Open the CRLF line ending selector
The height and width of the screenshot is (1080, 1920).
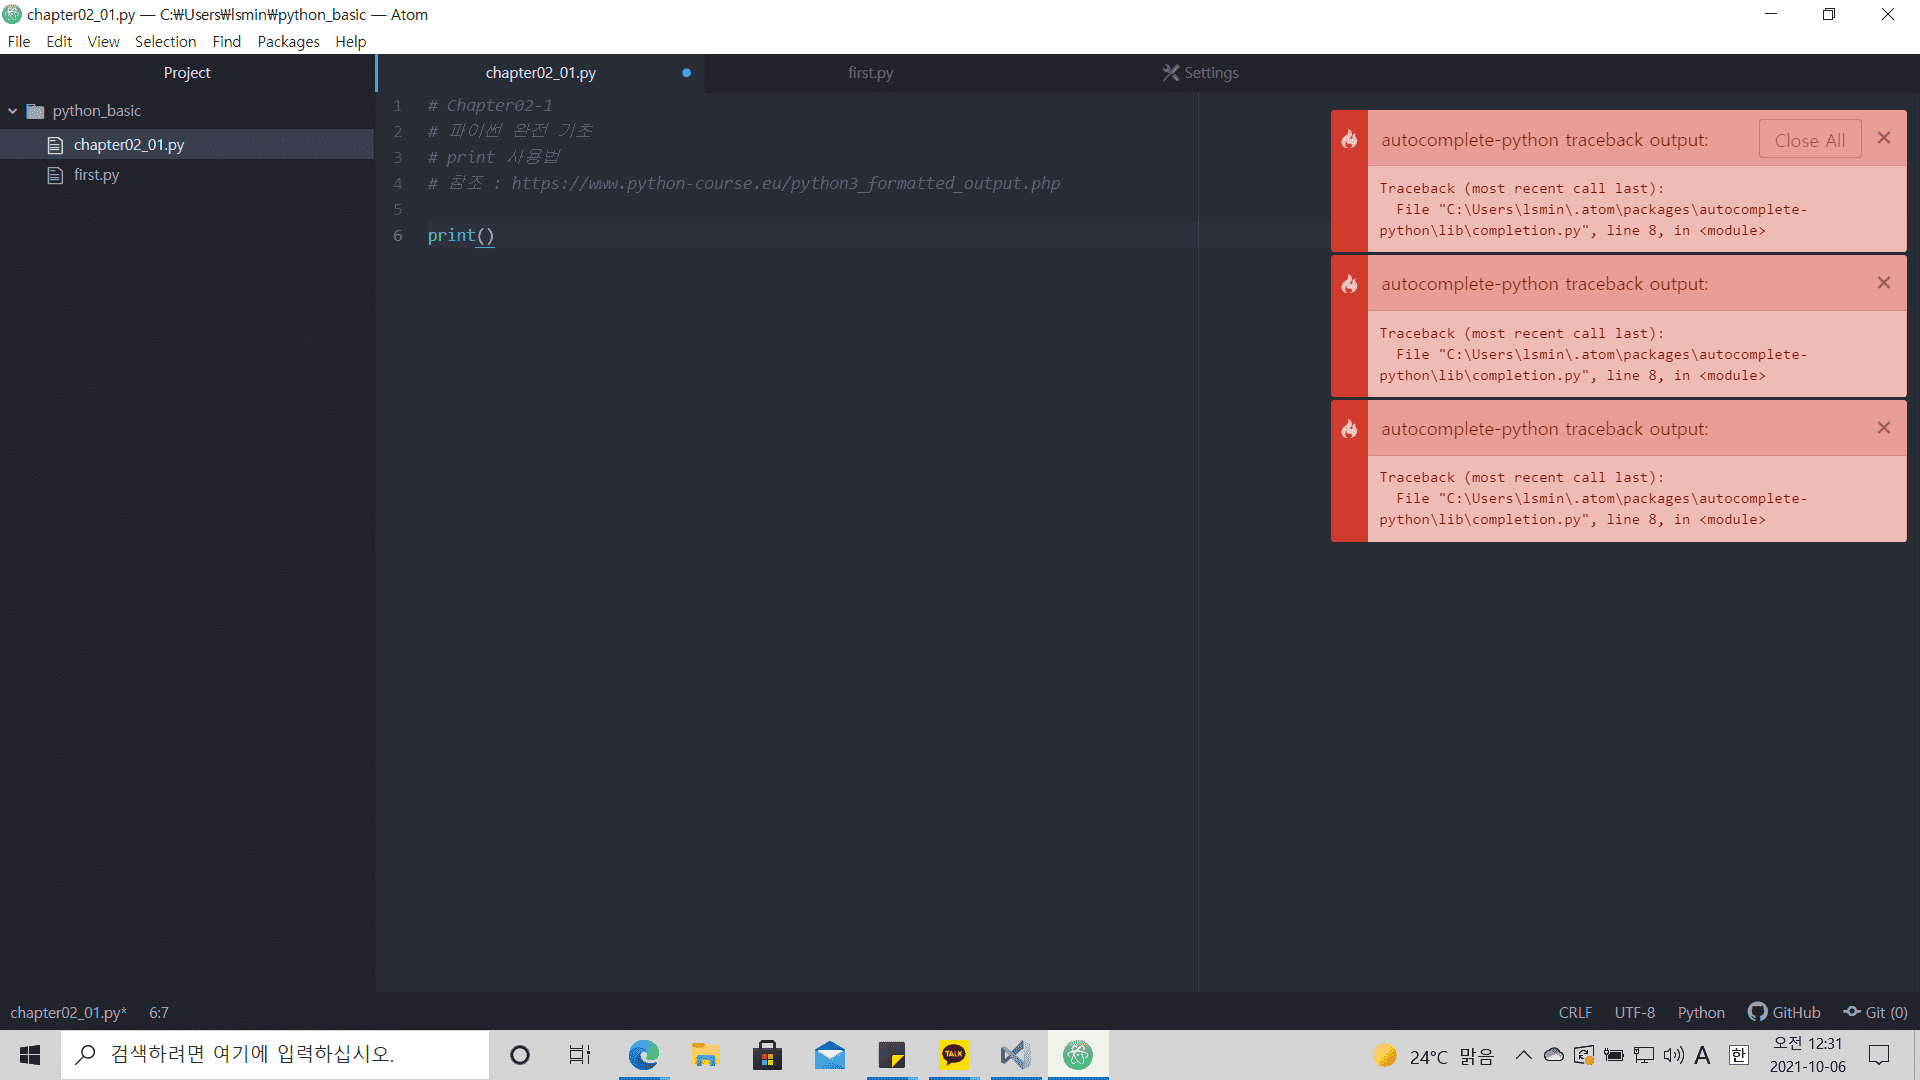[x=1575, y=1012]
